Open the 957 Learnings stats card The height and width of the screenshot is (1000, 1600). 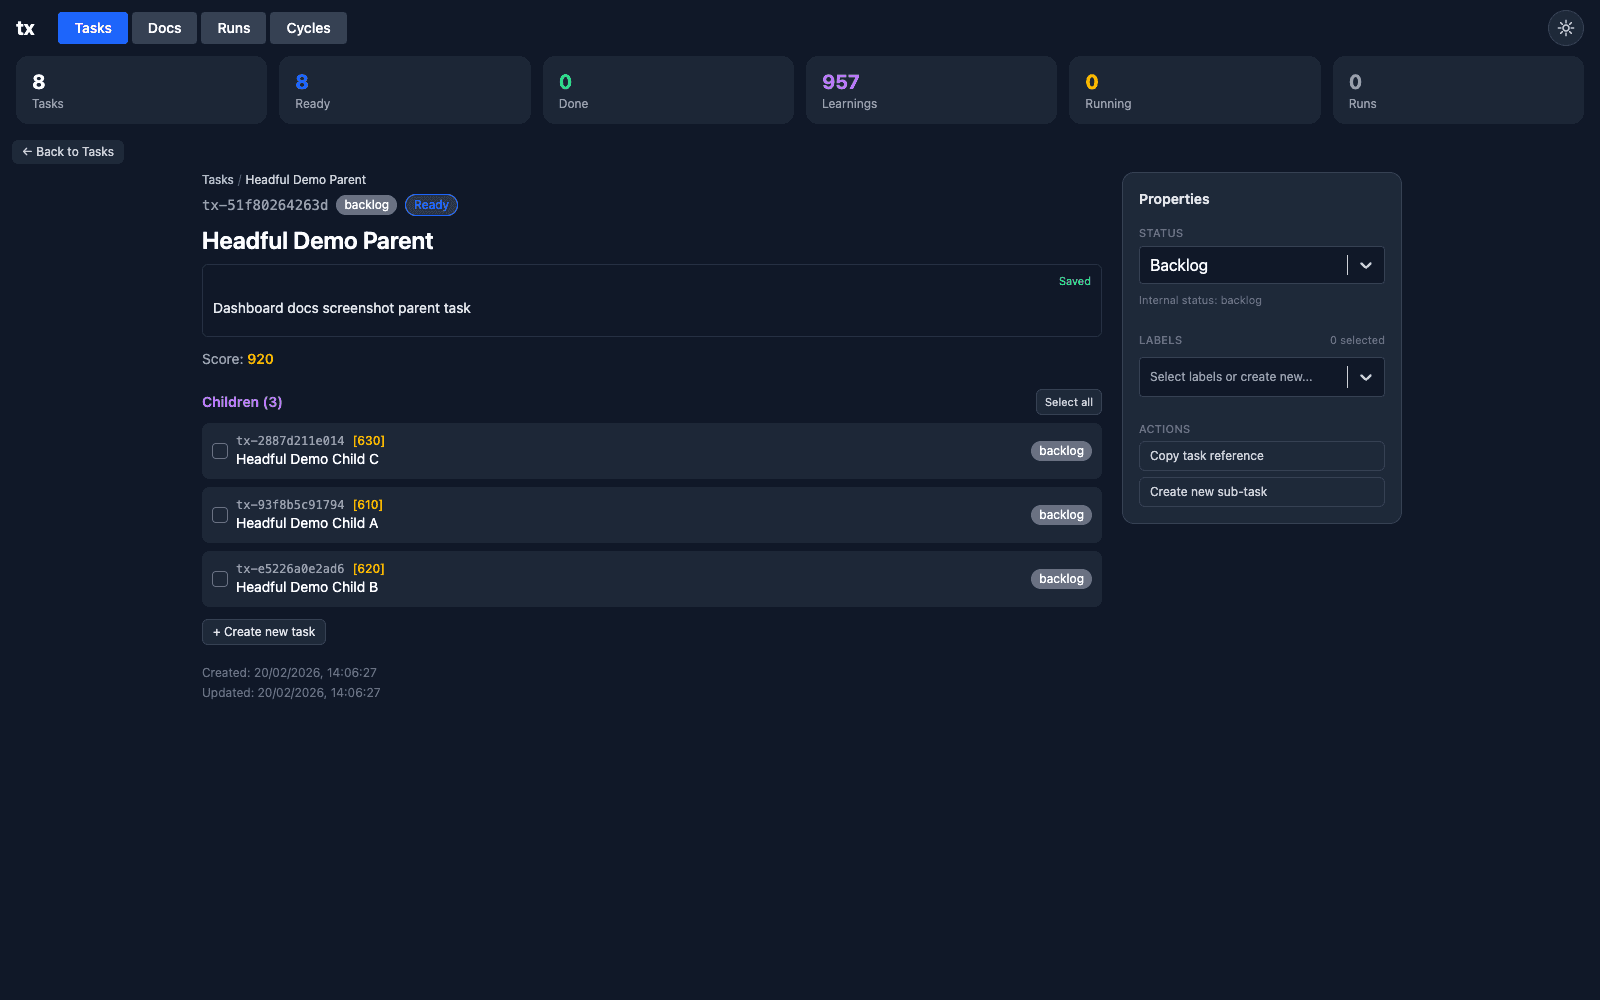930,90
